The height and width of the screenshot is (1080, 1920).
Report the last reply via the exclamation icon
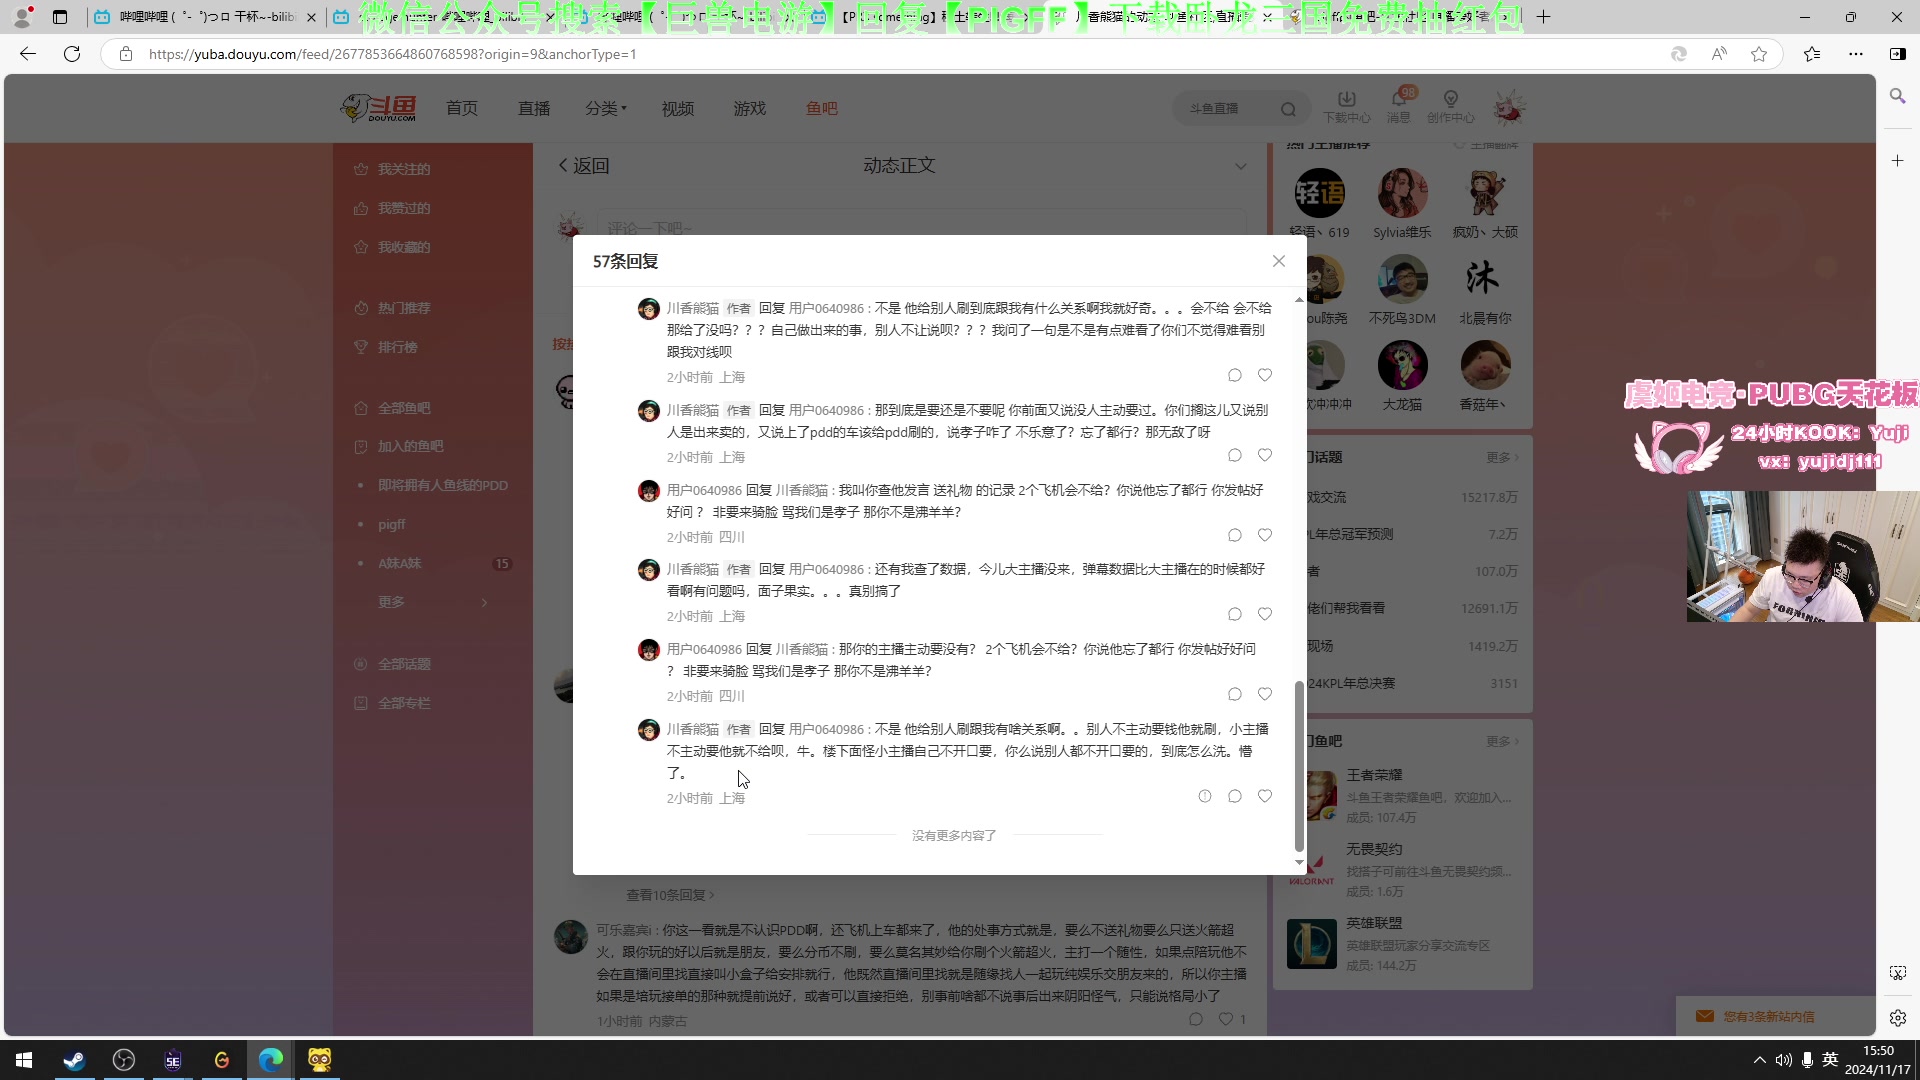tap(1205, 796)
